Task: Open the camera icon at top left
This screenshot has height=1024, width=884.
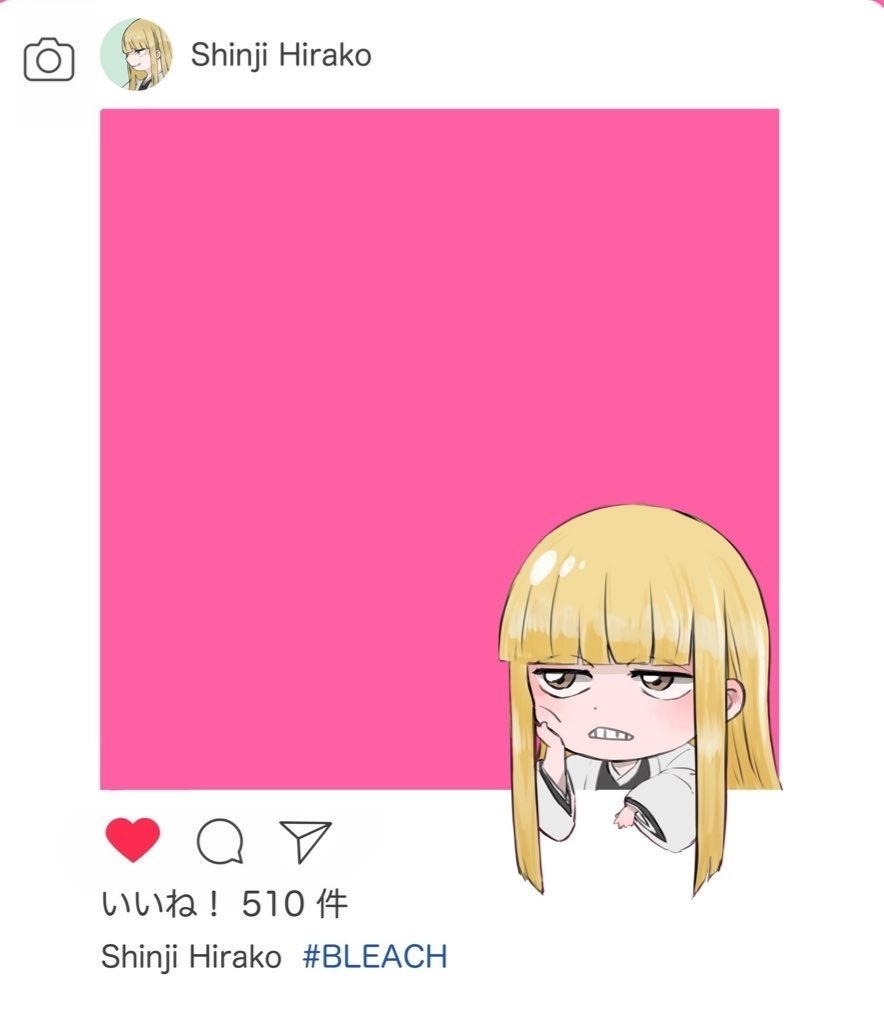Action: [x=49, y=59]
